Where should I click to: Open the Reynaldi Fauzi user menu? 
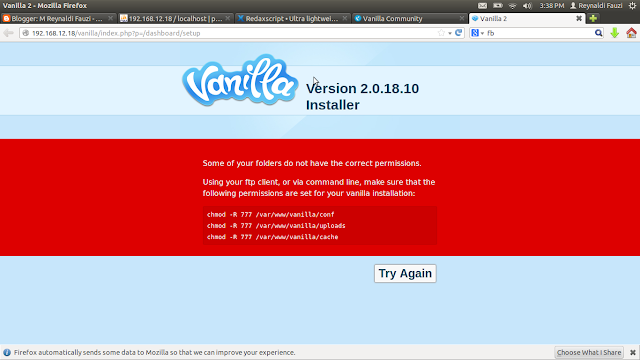[596, 6]
